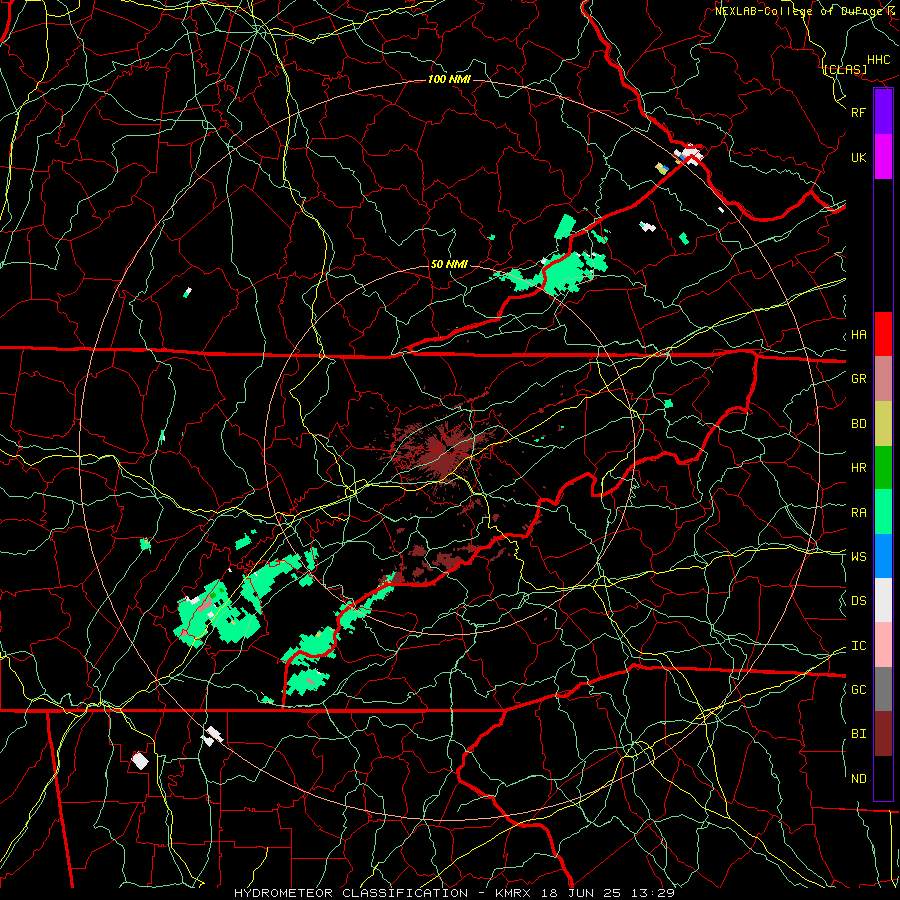This screenshot has width=900, height=900.
Task: Click the HA legend label
Action: (x=858, y=335)
